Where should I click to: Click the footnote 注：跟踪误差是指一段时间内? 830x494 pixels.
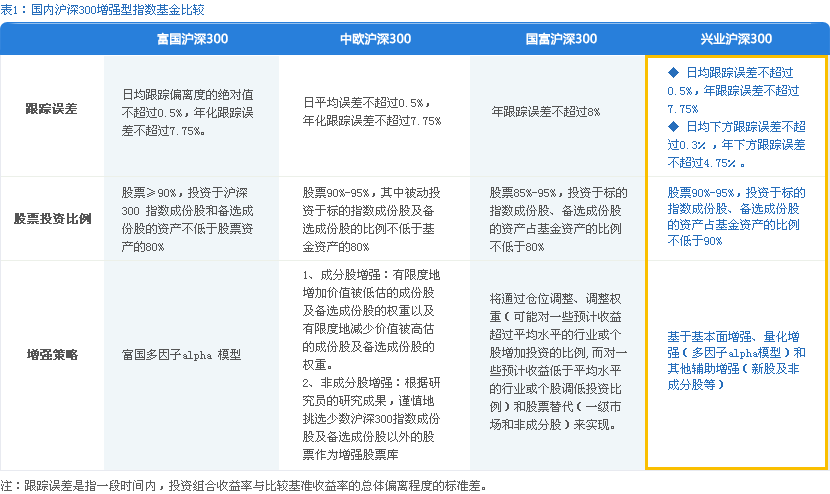pos(243,486)
